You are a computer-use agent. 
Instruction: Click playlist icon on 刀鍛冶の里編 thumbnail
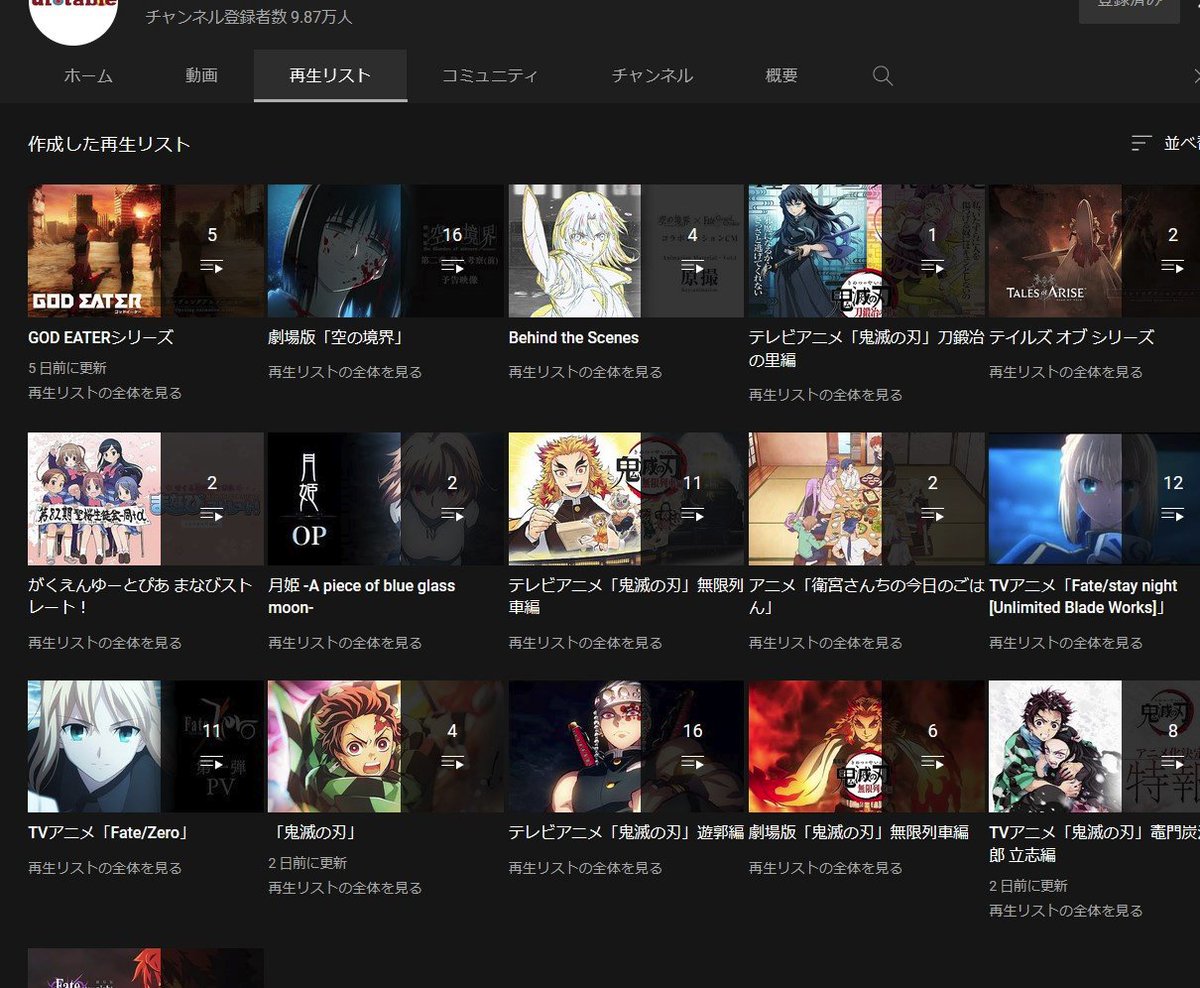[x=932, y=266]
